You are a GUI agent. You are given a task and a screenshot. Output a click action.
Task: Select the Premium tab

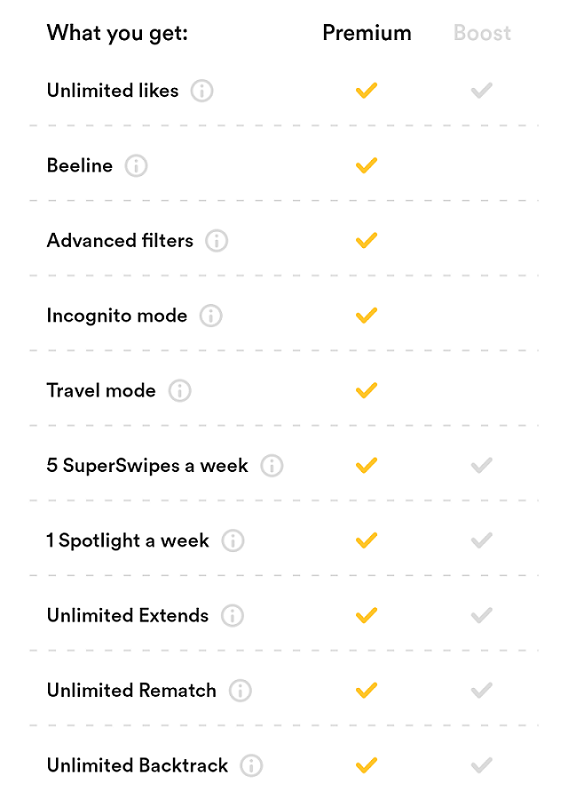(367, 33)
